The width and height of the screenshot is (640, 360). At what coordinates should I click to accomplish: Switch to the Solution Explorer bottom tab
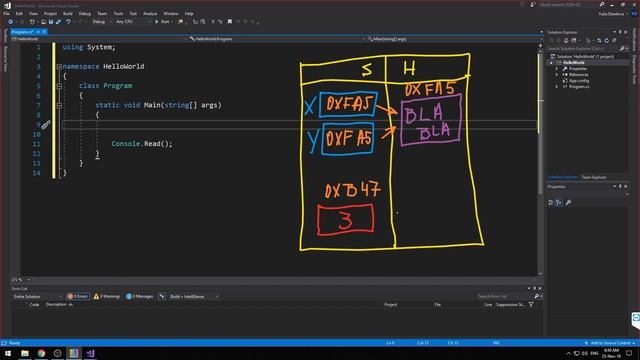(x=562, y=178)
